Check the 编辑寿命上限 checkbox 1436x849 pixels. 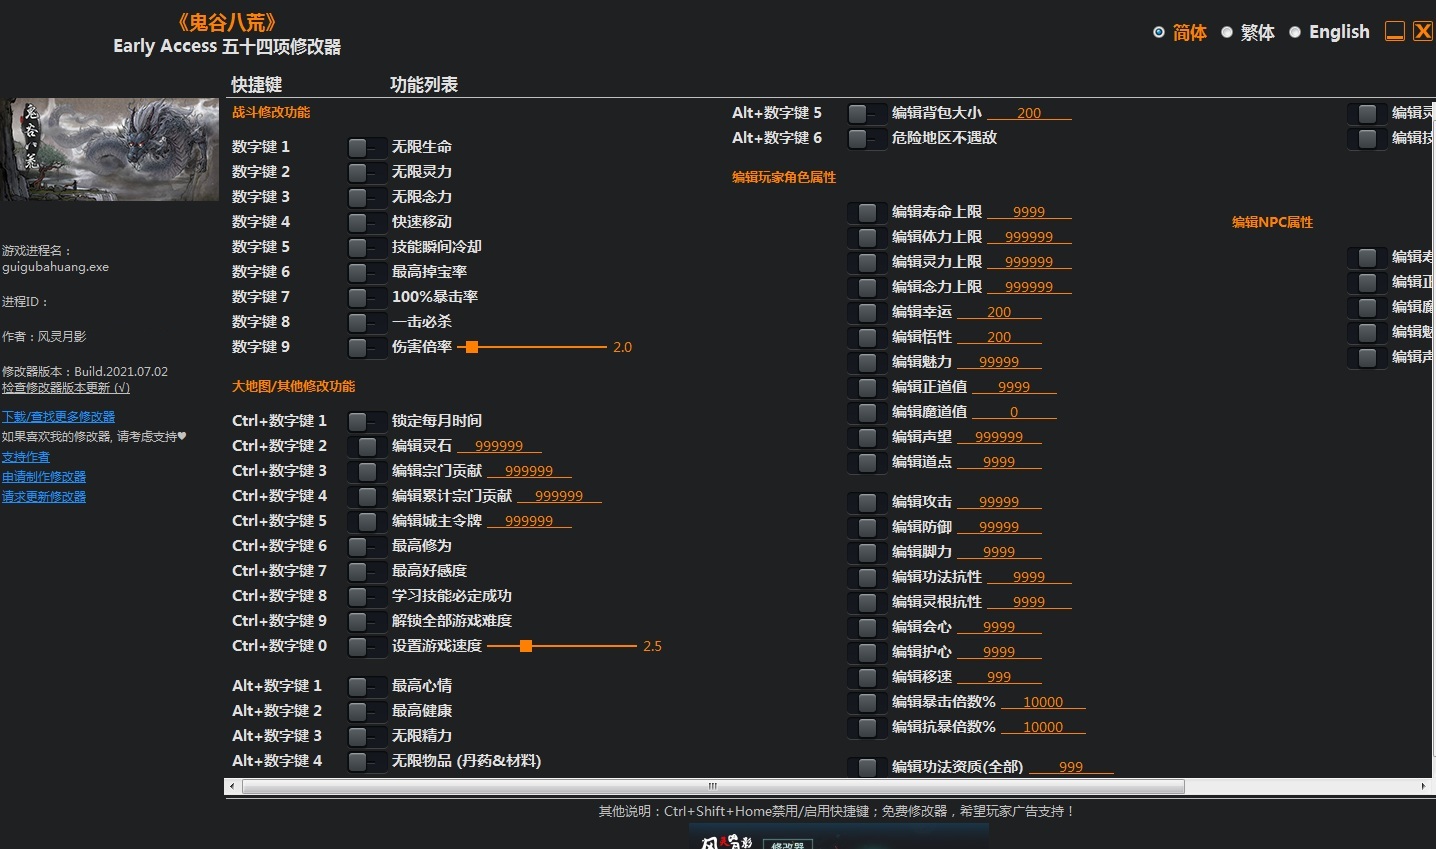tap(866, 212)
